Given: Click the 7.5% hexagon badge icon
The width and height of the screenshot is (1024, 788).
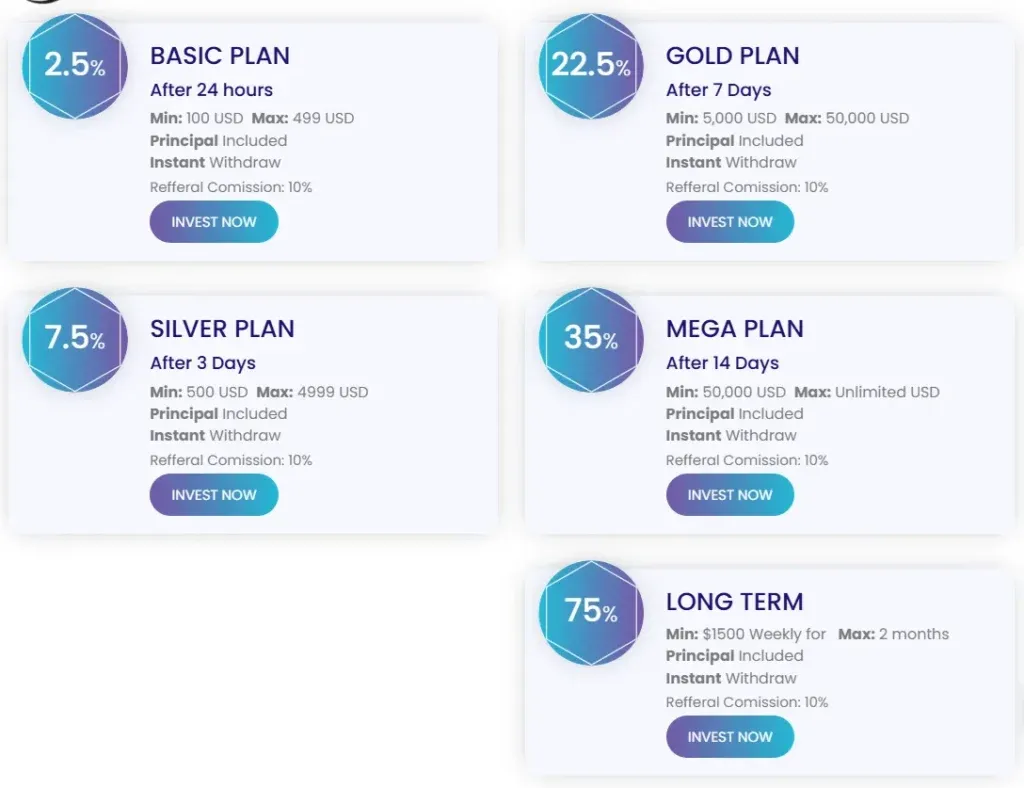Looking at the screenshot, I should click(75, 339).
